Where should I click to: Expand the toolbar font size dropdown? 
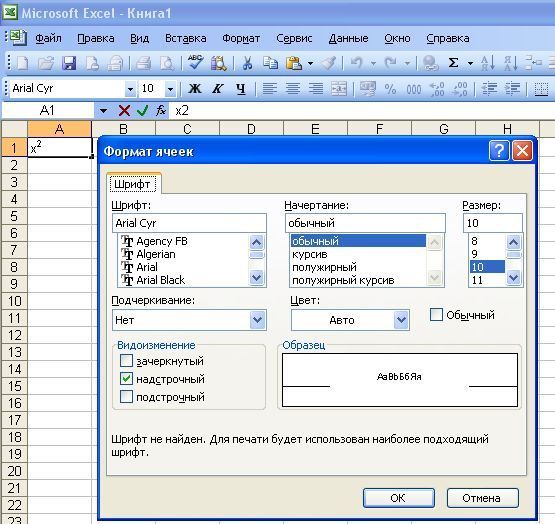coord(170,89)
